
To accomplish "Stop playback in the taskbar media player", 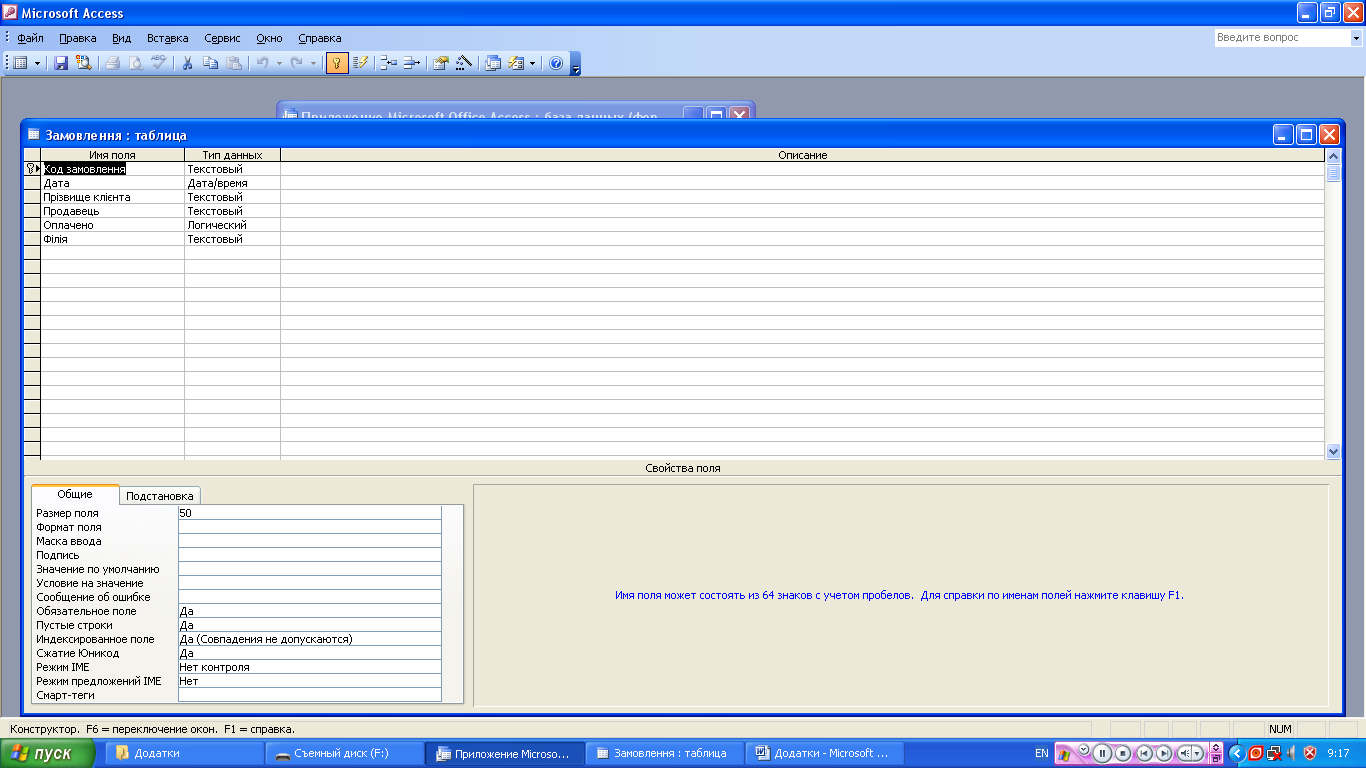I will 1123,753.
